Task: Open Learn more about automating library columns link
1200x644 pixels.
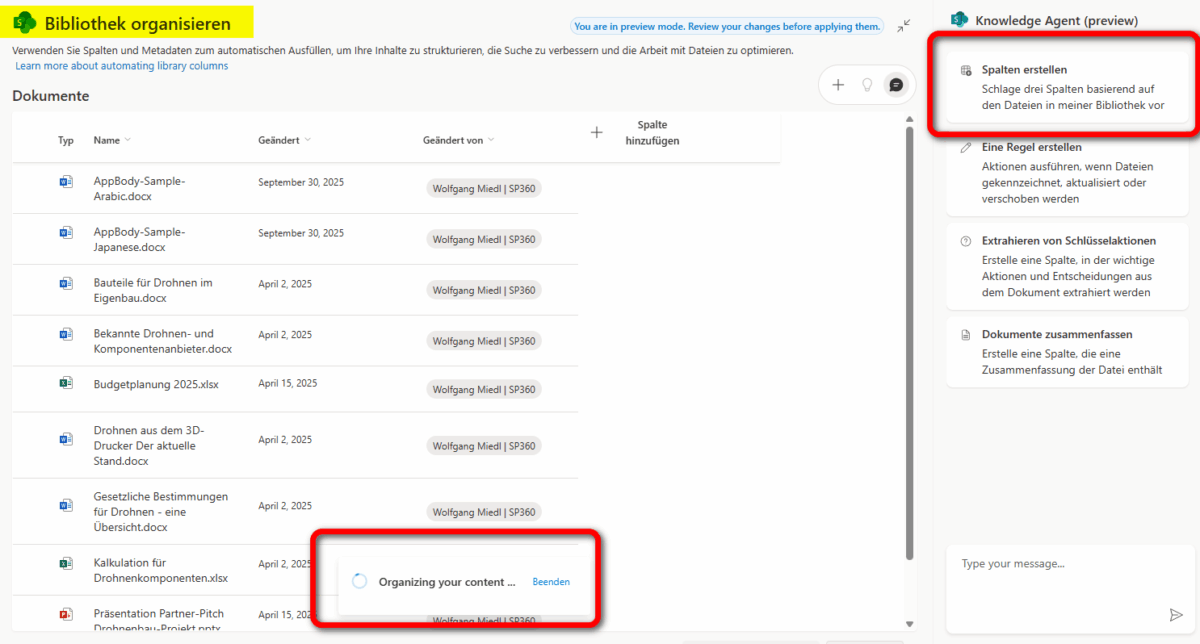Action: point(122,66)
